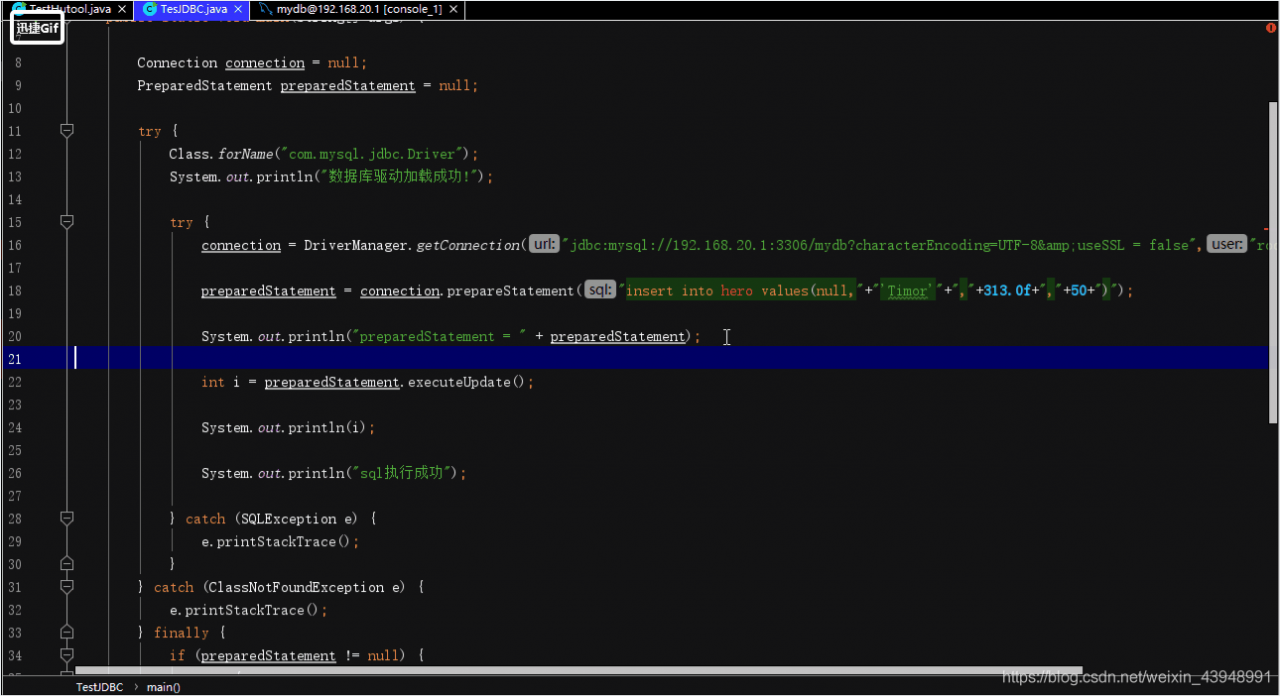Click the horizontal editor scrollbar

[578, 671]
